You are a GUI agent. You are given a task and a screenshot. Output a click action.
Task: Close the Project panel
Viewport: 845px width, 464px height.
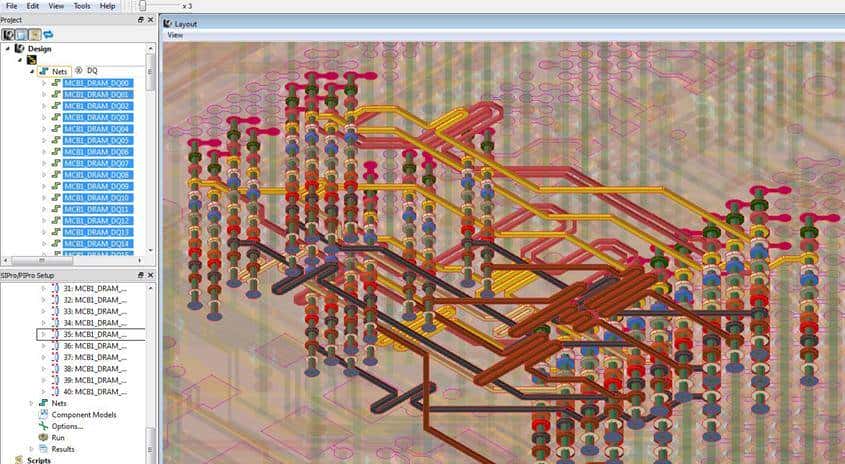pyautogui.click(x=151, y=20)
